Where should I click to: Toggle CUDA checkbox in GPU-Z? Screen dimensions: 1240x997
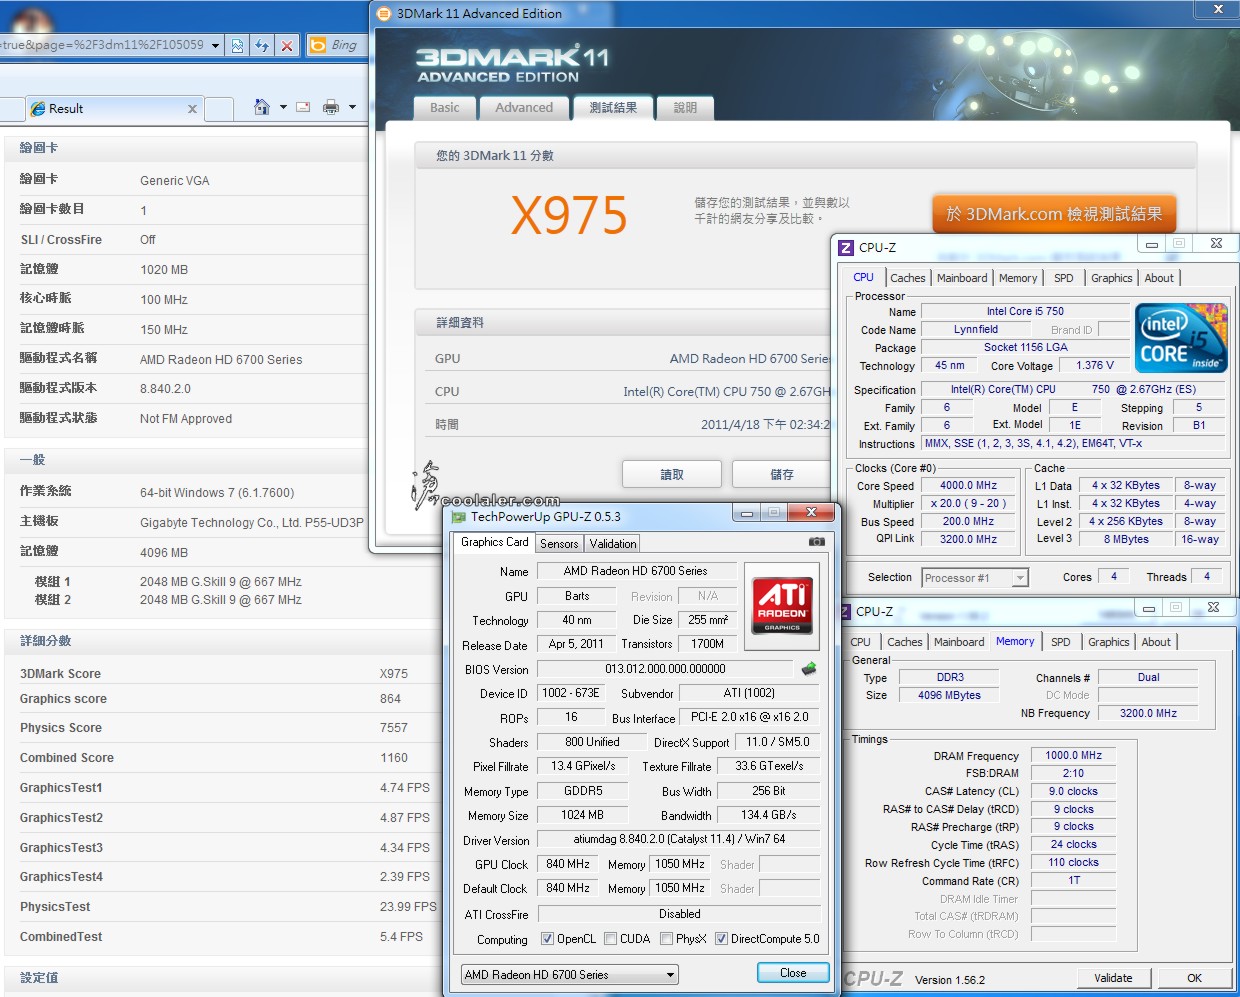tap(610, 939)
